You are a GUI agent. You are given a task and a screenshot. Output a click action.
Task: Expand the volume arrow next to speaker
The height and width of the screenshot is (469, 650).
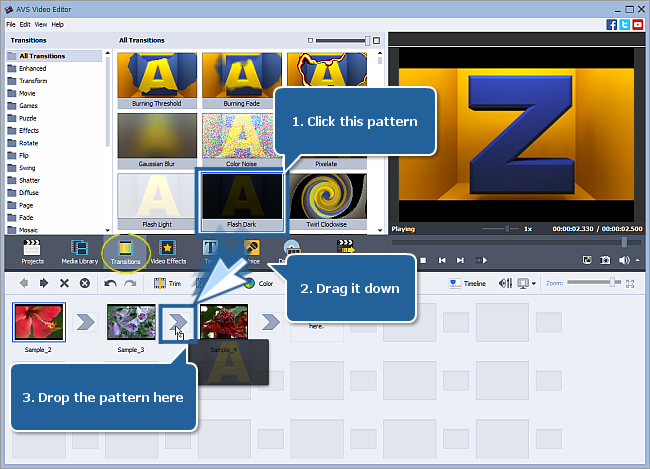tap(638, 260)
